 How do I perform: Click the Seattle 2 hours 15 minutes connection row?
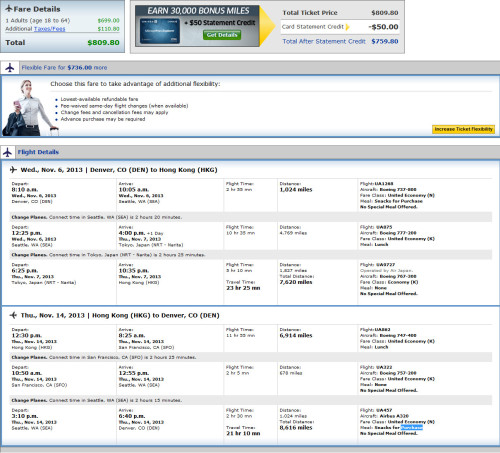[x=251, y=400]
